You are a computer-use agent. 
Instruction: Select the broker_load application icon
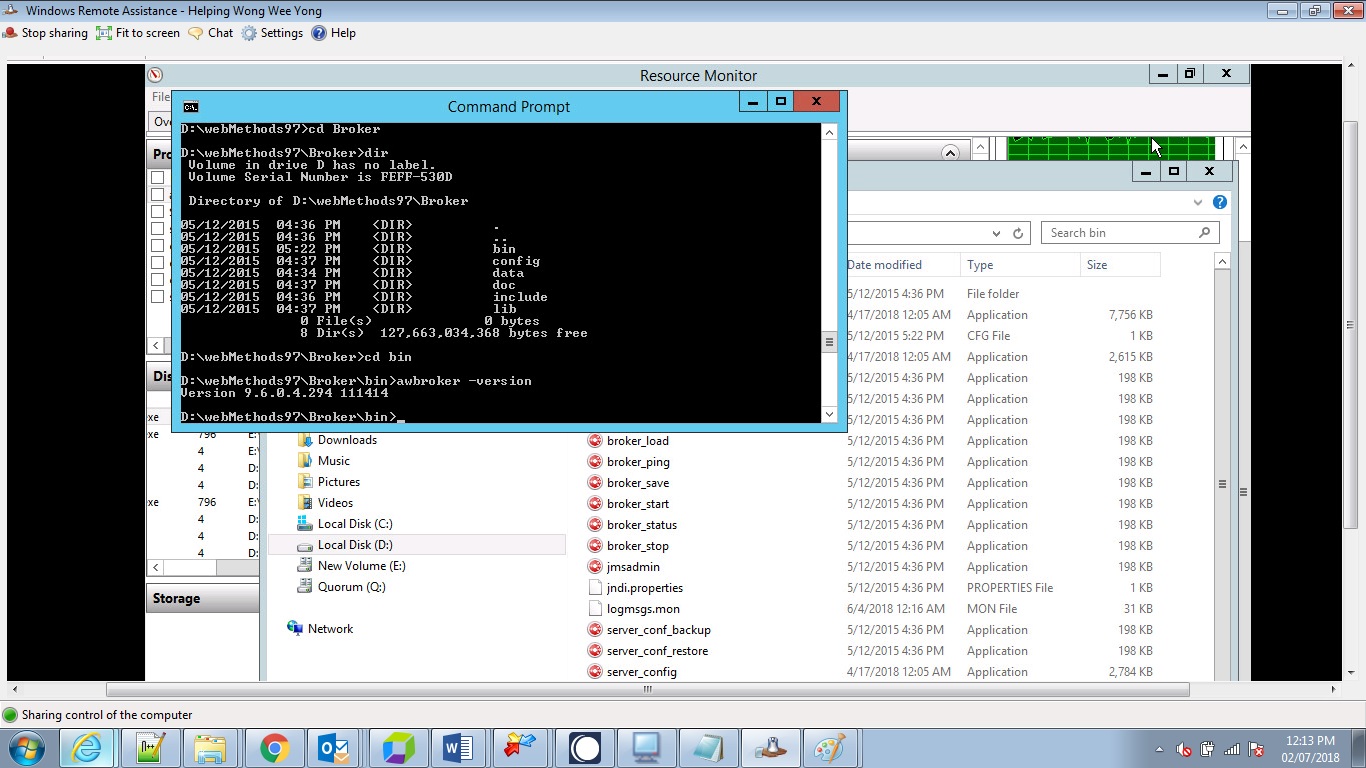point(594,441)
